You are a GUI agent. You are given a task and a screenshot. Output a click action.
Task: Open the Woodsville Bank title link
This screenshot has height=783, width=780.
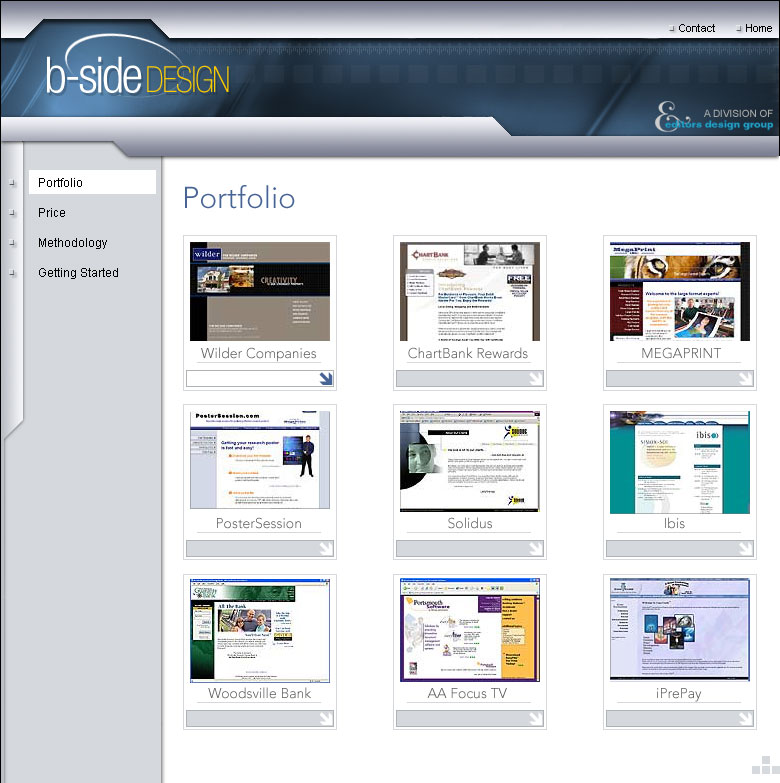pos(260,693)
